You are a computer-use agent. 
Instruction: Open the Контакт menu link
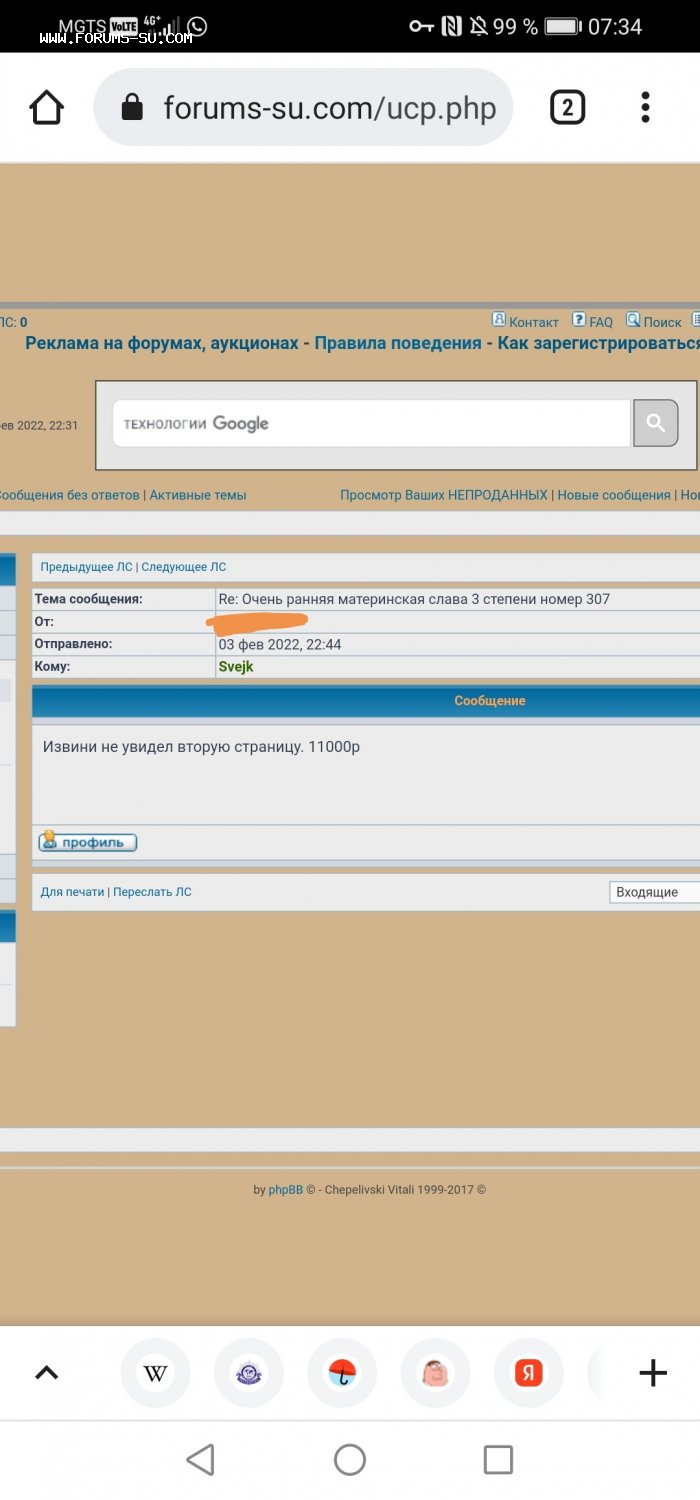526,322
